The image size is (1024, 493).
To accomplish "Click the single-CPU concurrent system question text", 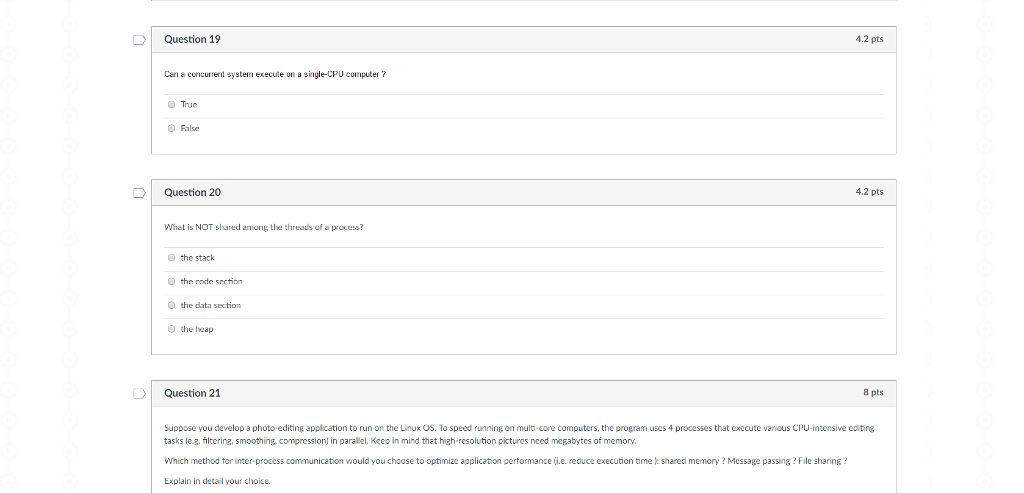I will pyautogui.click(x=275, y=74).
